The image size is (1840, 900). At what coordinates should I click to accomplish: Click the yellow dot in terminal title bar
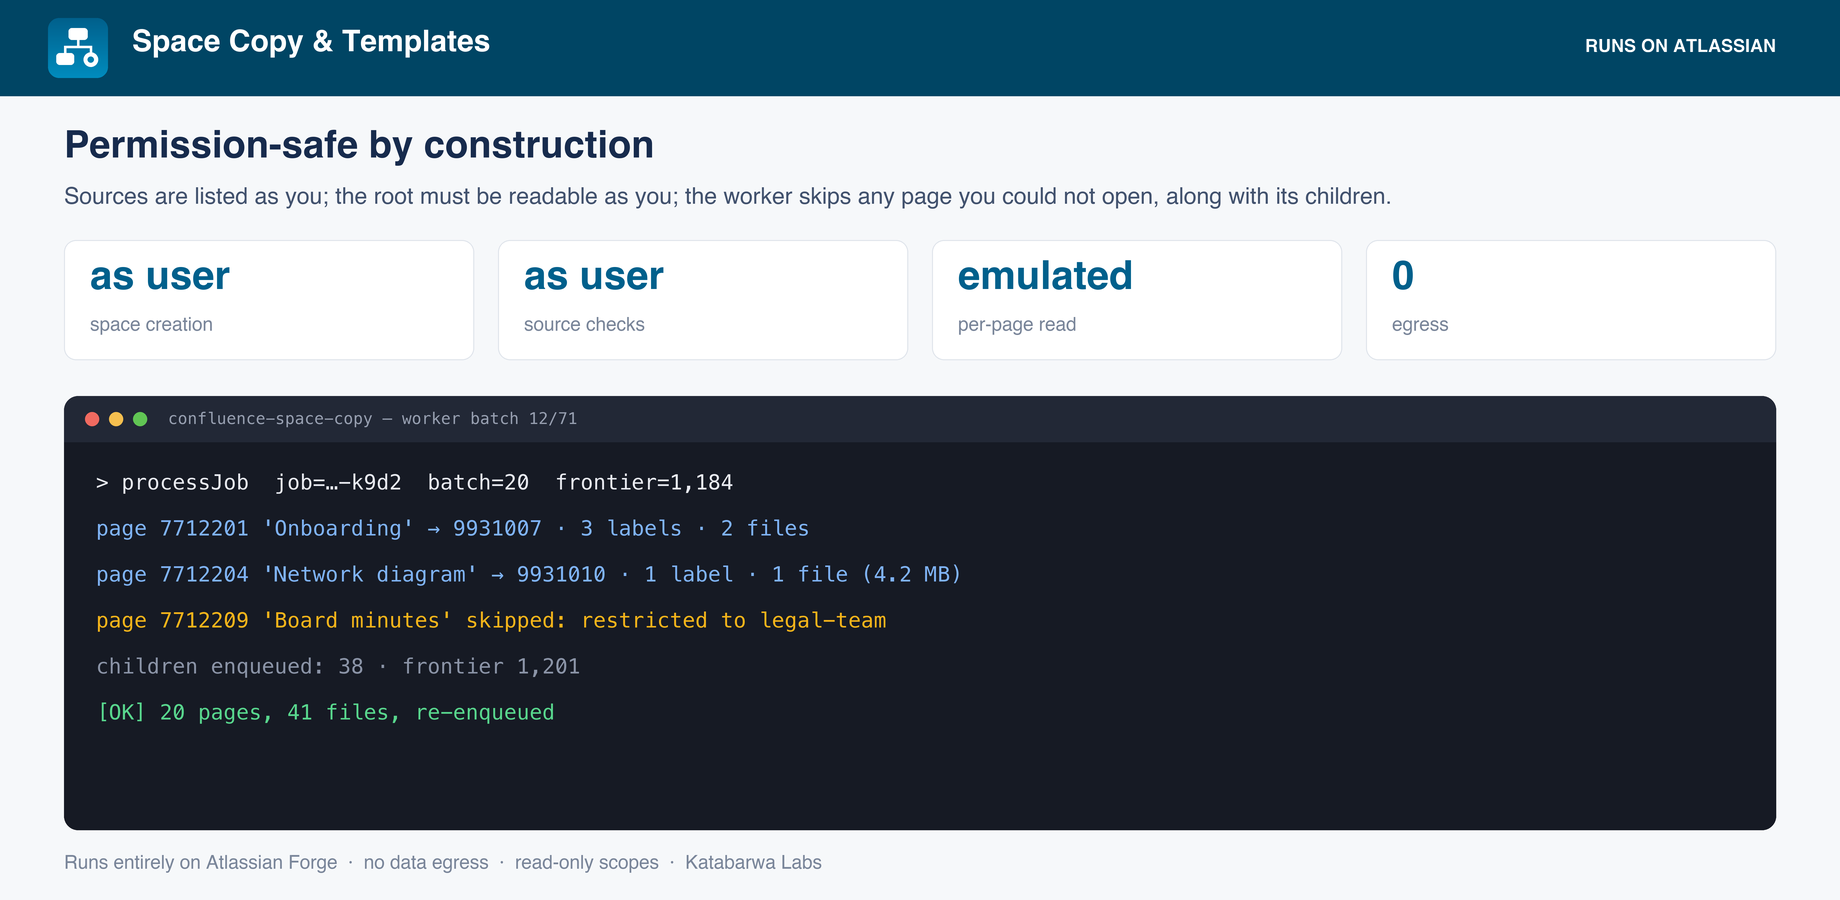pyautogui.click(x=116, y=419)
